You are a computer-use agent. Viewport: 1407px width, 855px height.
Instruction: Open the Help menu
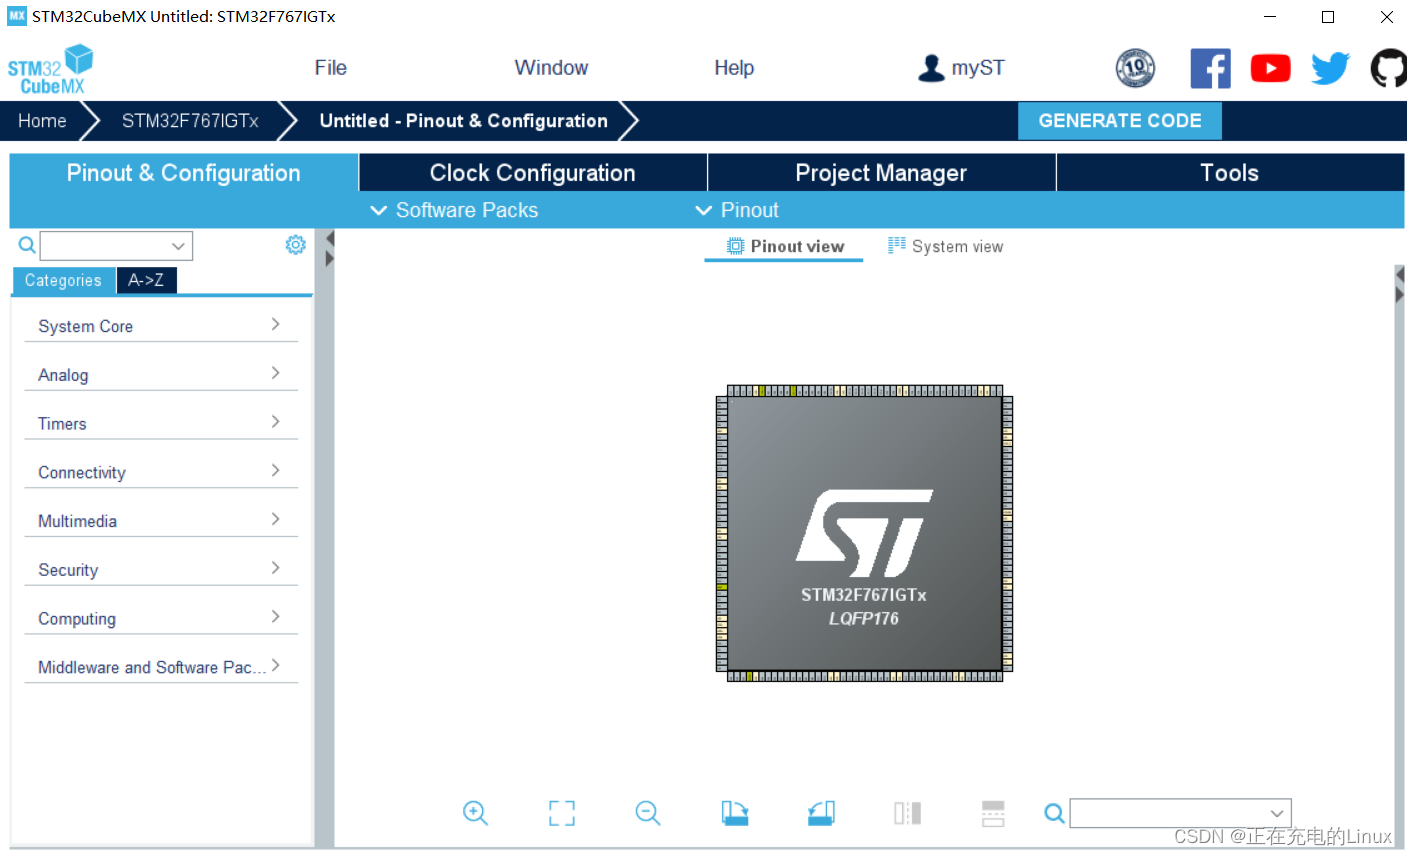(734, 68)
